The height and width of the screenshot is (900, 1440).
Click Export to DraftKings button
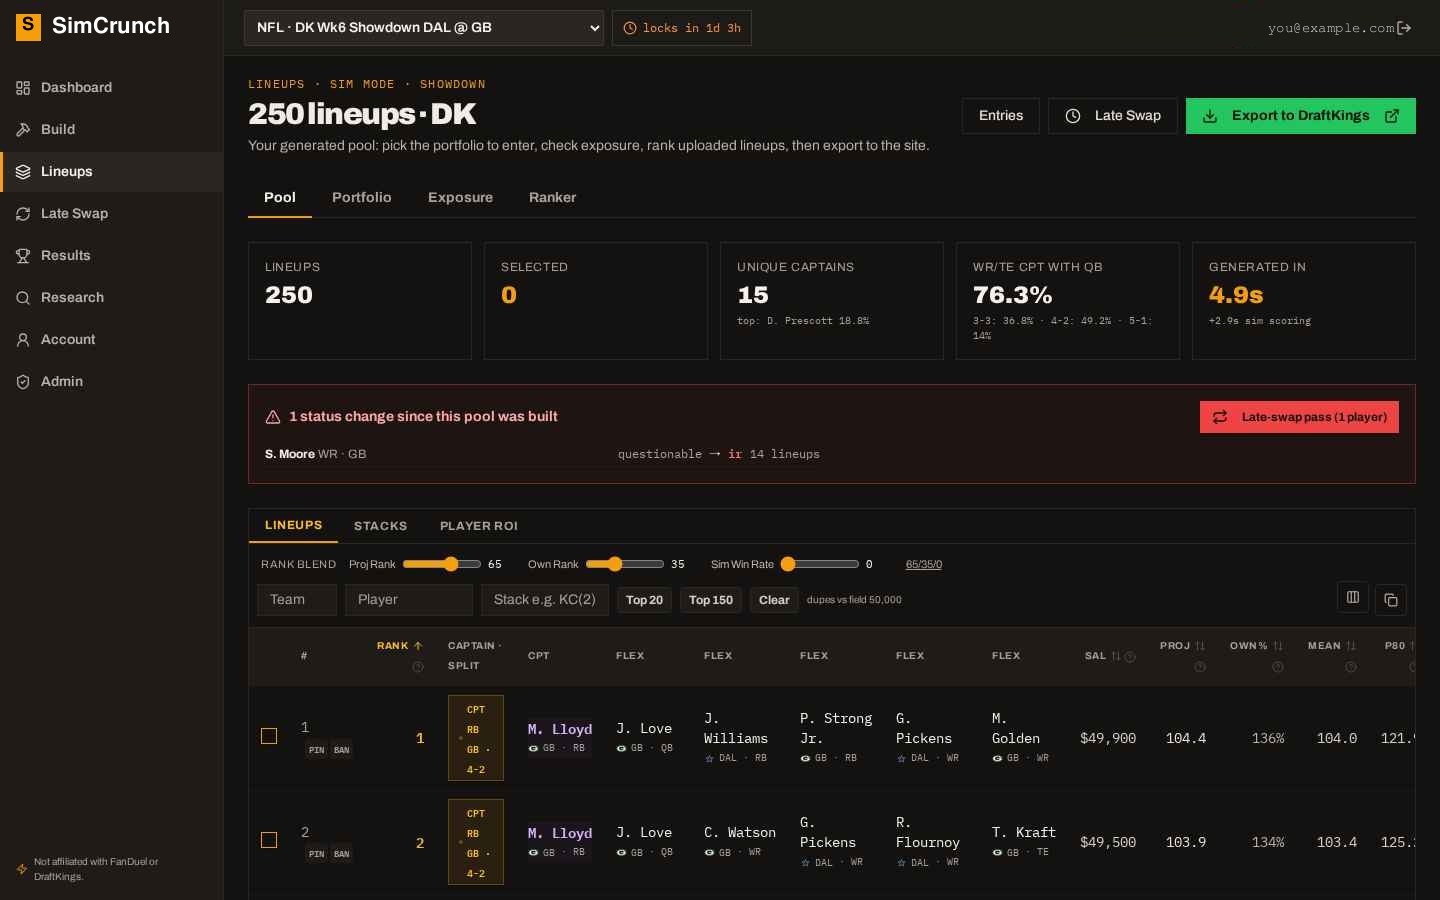tap(1301, 116)
